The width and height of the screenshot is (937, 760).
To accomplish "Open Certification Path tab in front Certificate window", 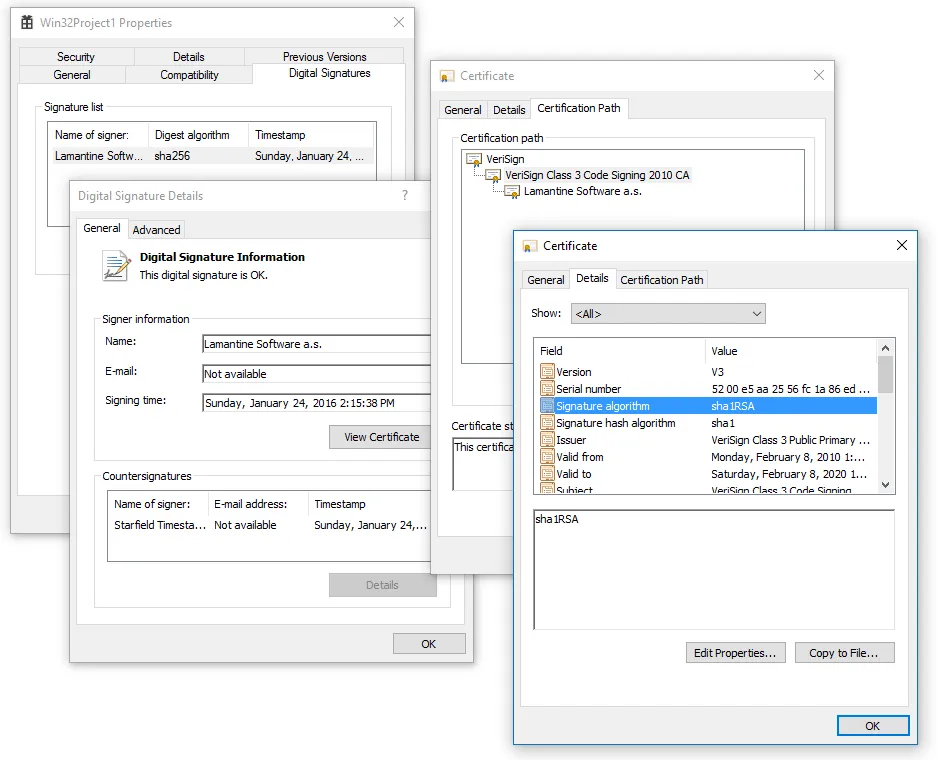I will coord(662,280).
